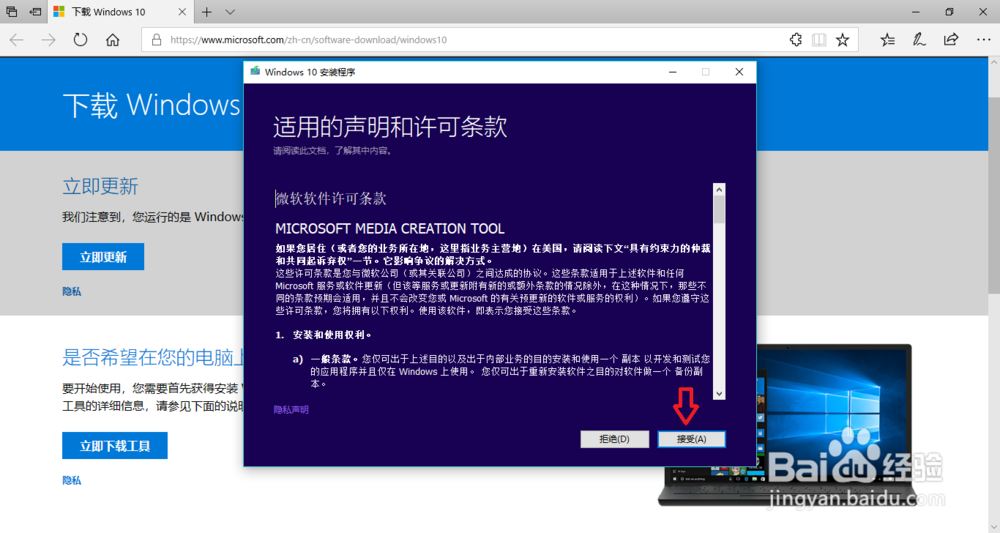Viewport: 1000px width, 533px height.
Task: Refresh the page in Edge
Action: click(80, 40)
